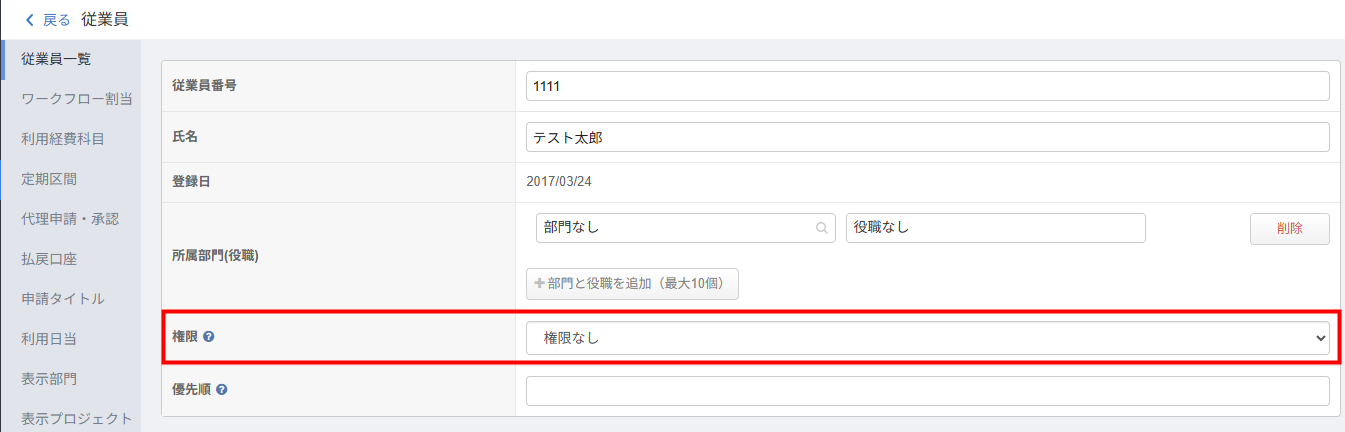Screen dimensions: 1345x432
Task: Go to 申請タイトル section
Action: pos(63,299)
